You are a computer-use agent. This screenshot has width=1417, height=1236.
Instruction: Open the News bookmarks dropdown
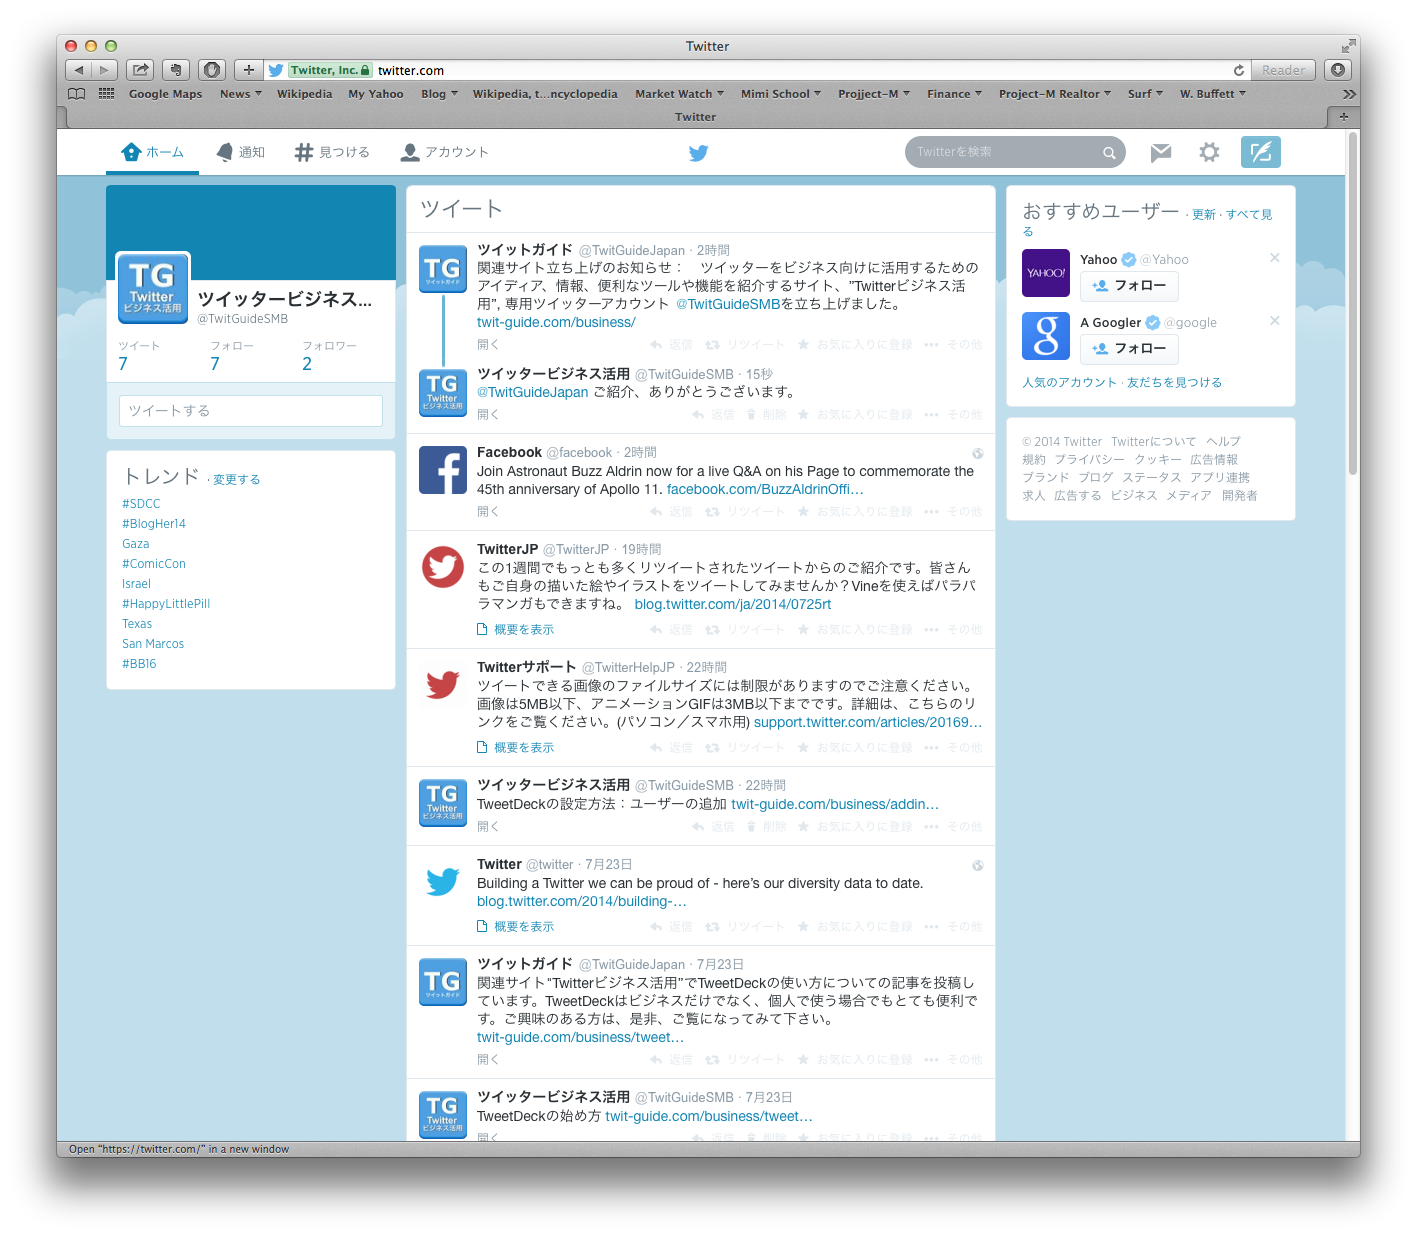pos(240,94)
